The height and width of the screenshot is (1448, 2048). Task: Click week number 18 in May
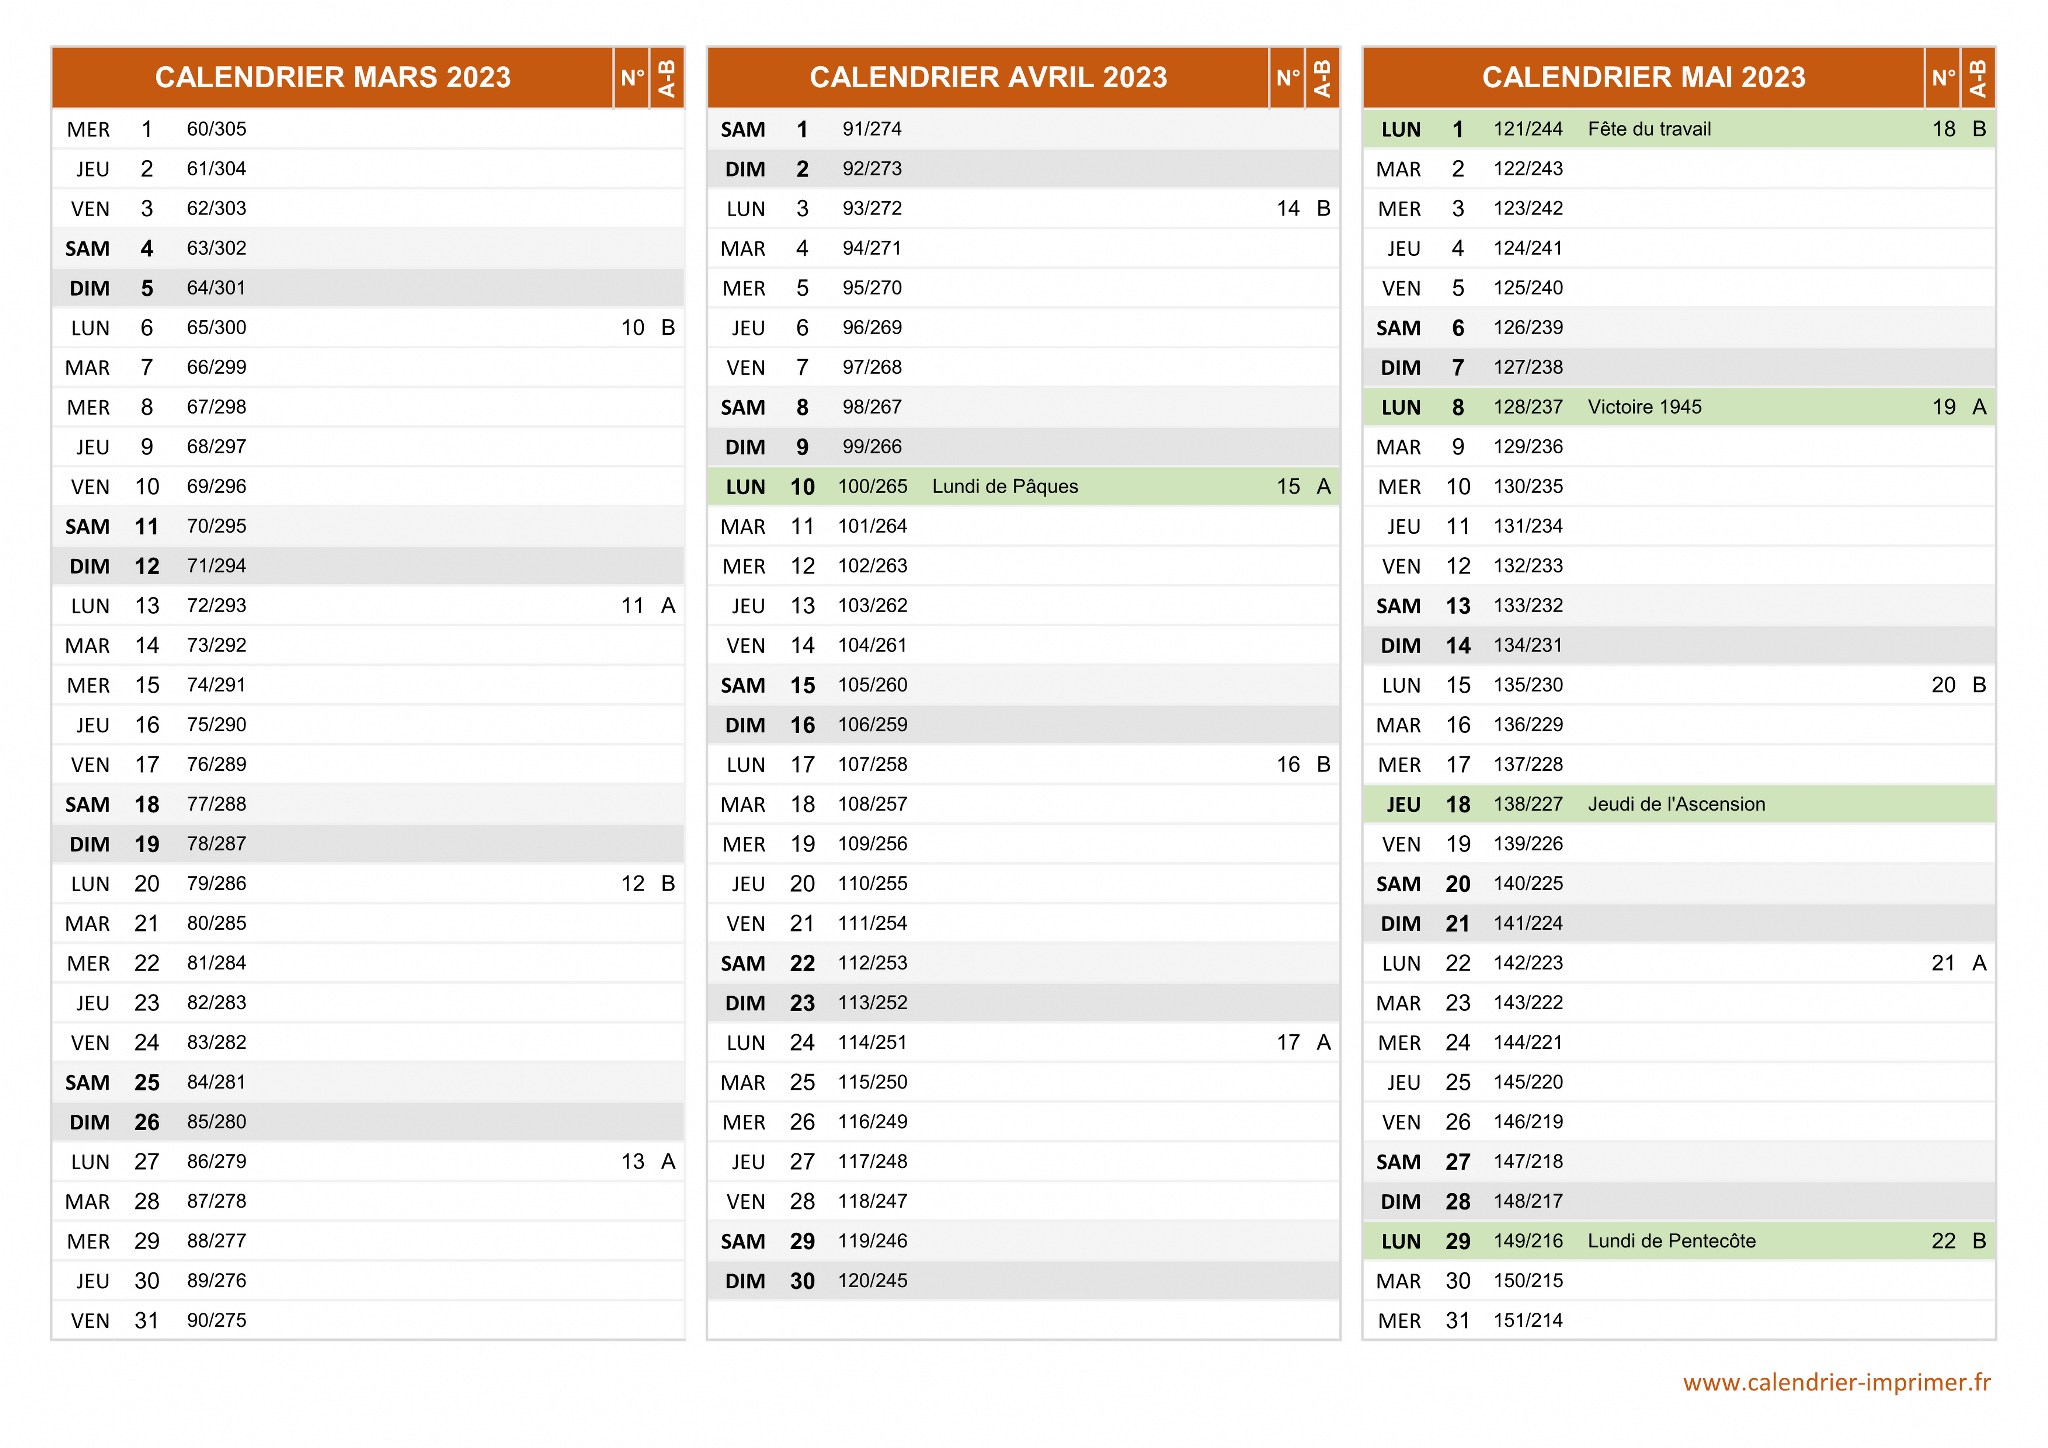coord(1944,129)
